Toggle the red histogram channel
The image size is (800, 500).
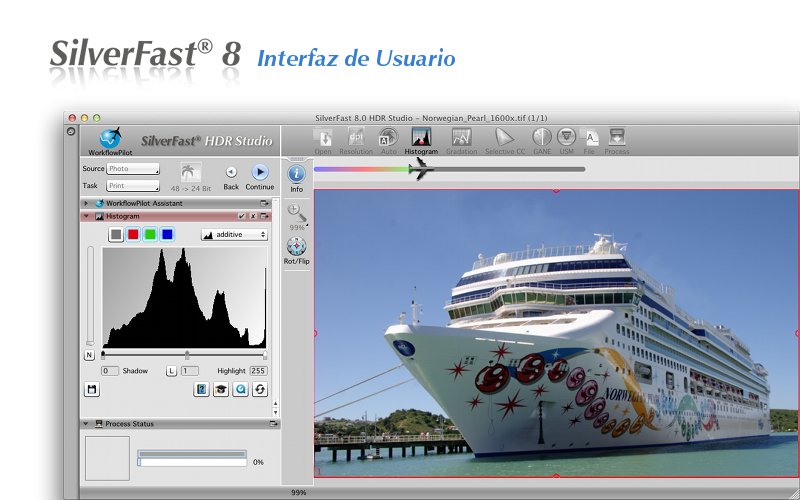click(133, 235)
